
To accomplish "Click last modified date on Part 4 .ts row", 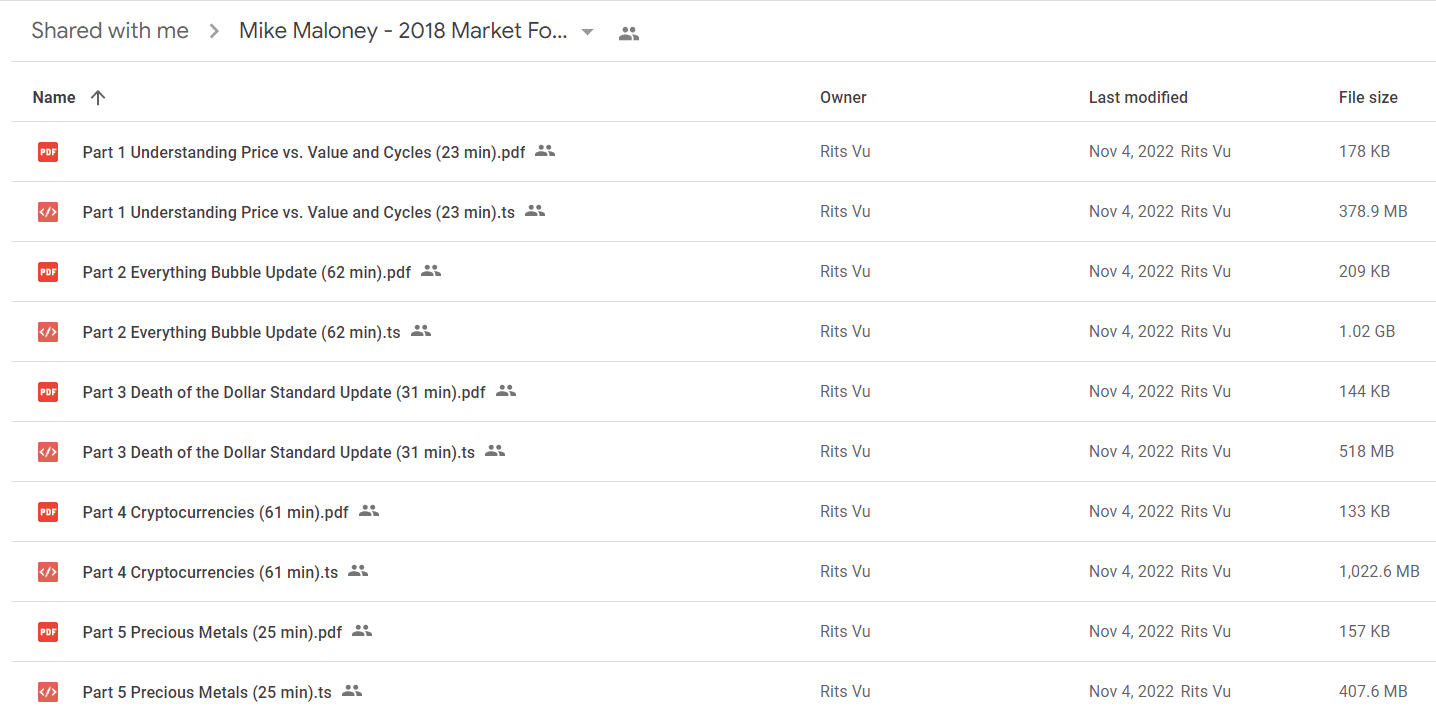I will [1131, 572].
